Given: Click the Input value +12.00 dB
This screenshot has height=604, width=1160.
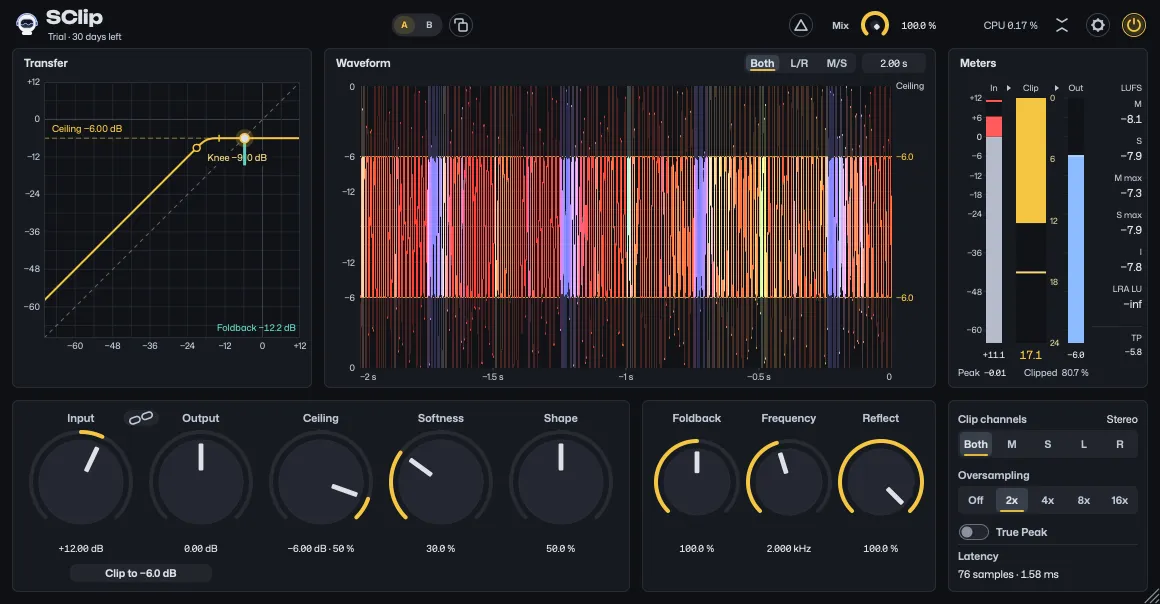Looking at the screenshot, I should 81,549.
